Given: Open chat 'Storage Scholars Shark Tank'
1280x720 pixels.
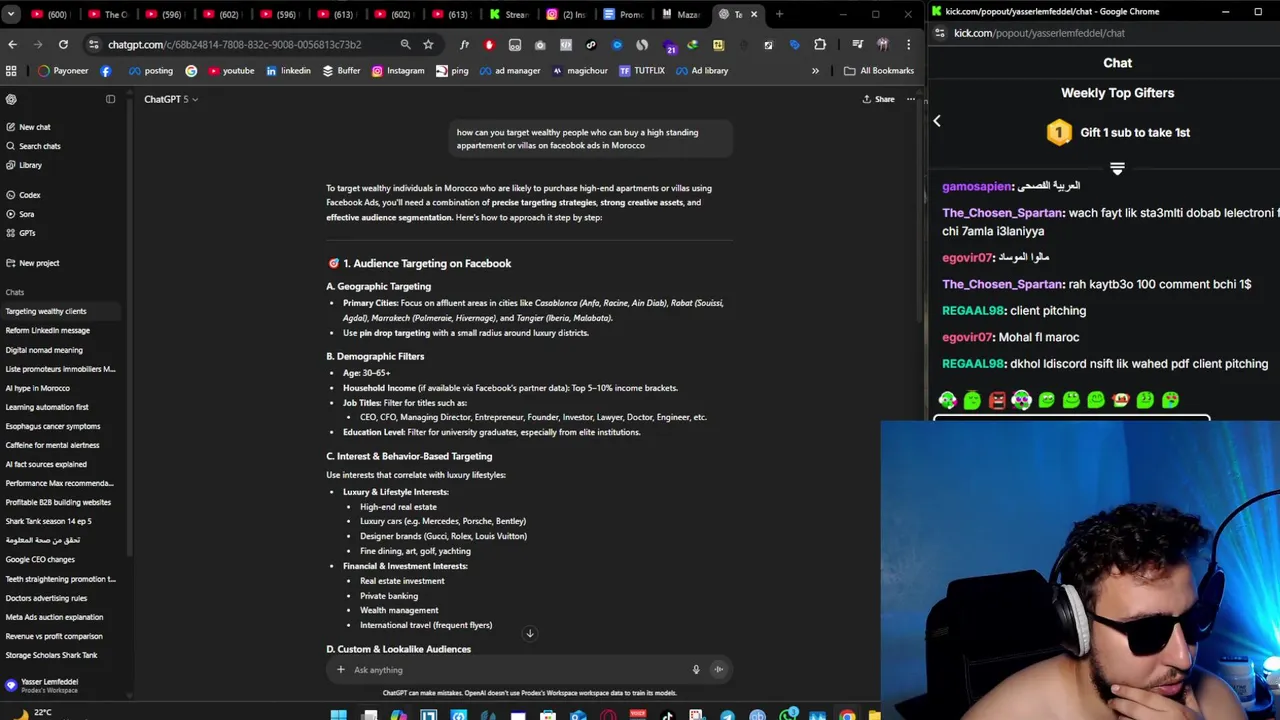Looking at the screenshot, I should click(51, 655).
